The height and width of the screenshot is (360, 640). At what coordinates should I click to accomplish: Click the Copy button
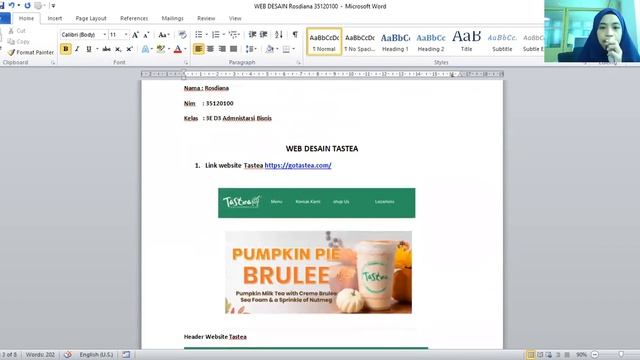coord(18,42)
